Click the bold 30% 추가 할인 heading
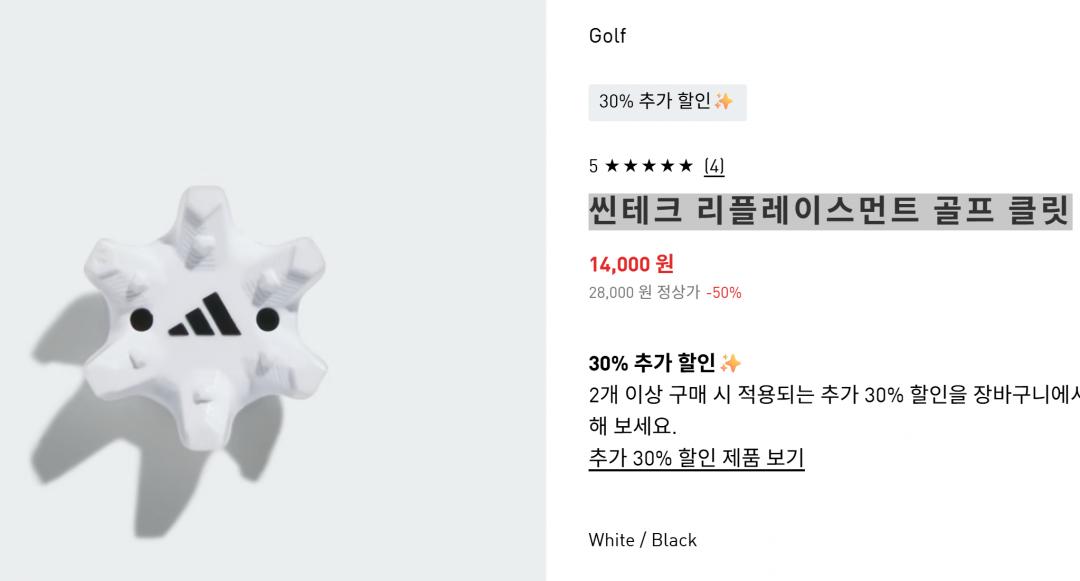Image resolution: width=1080 pixels, height=581 pixels. tap(651, 363)
